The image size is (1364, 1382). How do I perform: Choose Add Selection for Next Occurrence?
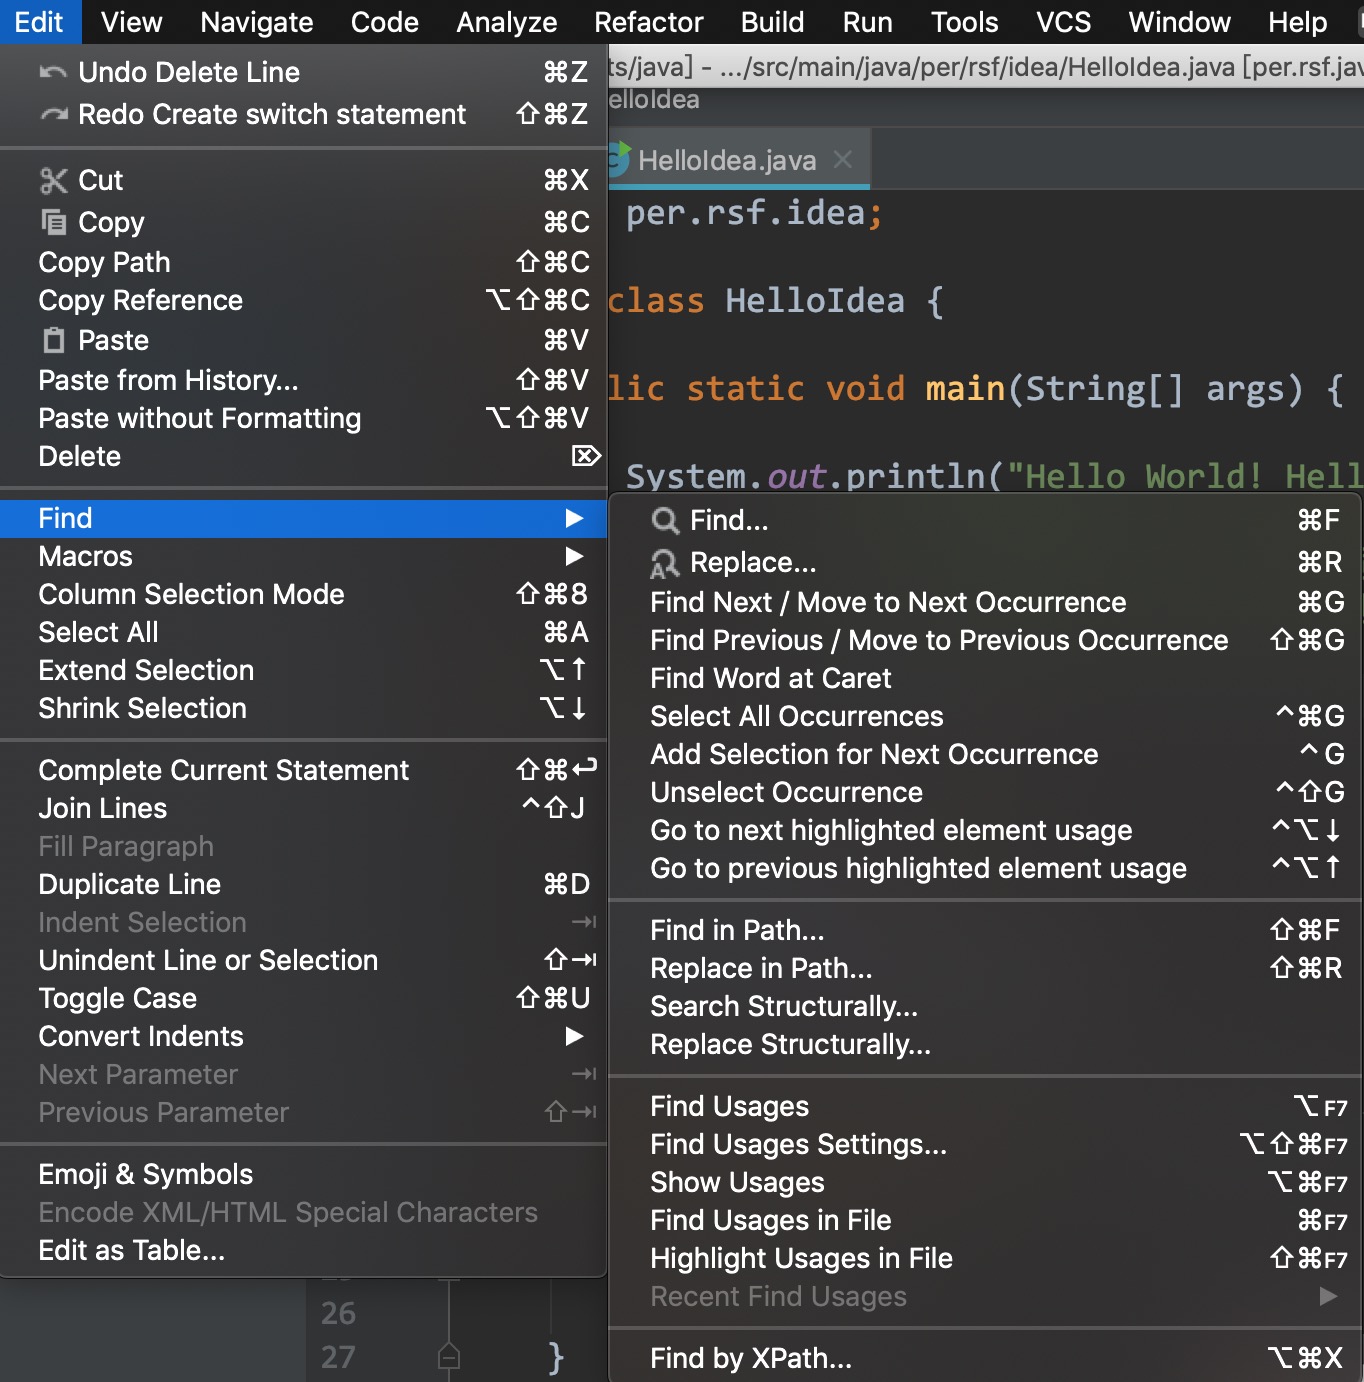[x=985, y=754]
